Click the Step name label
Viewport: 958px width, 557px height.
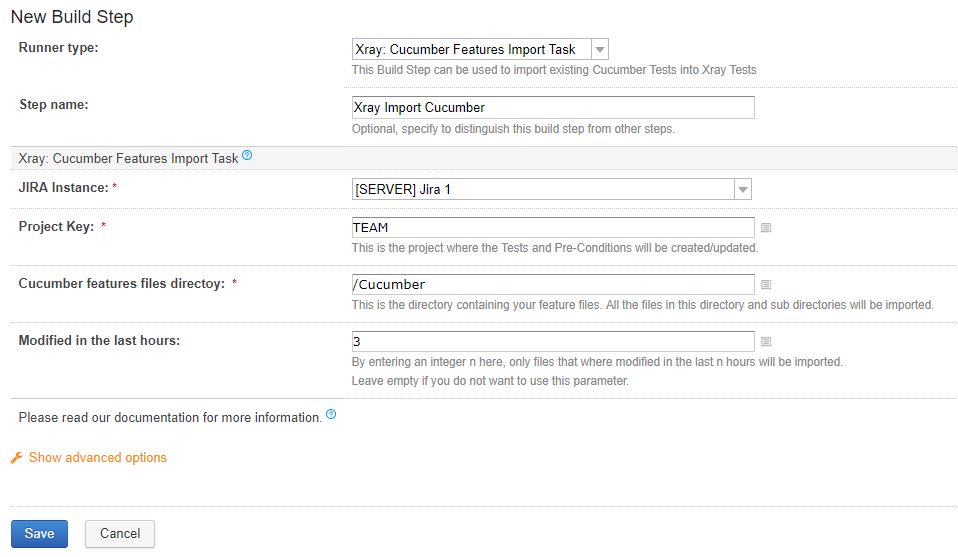(54, 104)
